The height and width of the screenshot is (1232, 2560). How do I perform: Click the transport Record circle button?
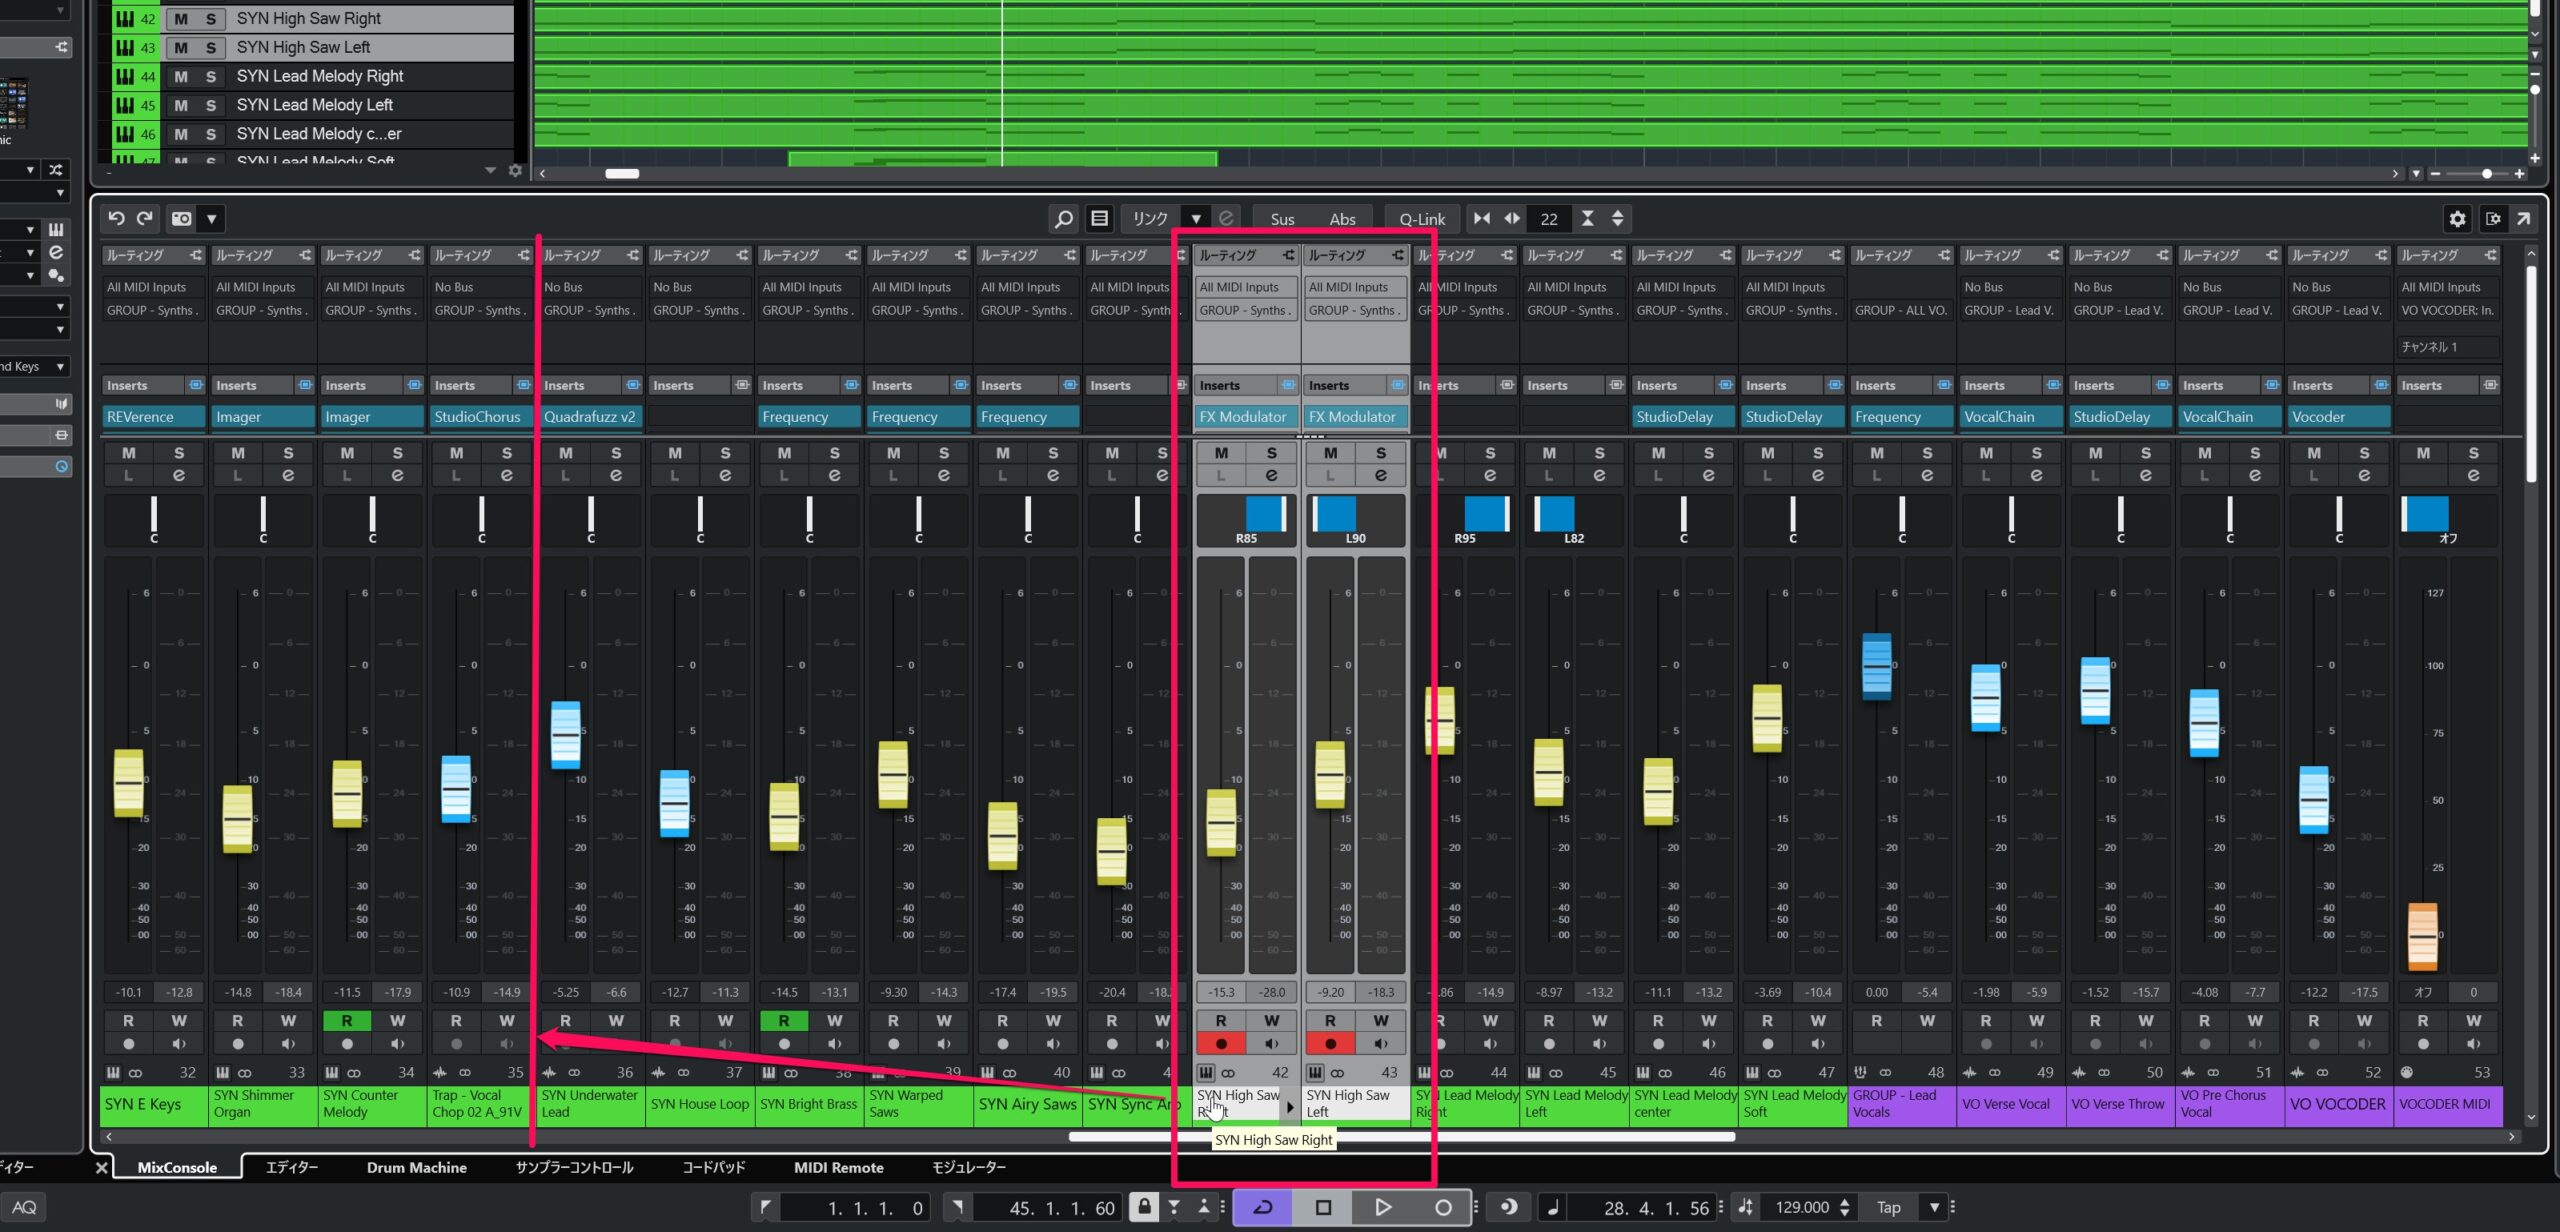click(1443, 1207)
